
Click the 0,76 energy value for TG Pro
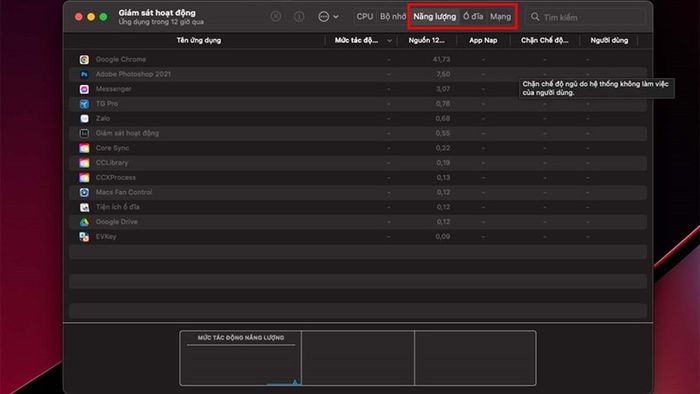point(443,104)
